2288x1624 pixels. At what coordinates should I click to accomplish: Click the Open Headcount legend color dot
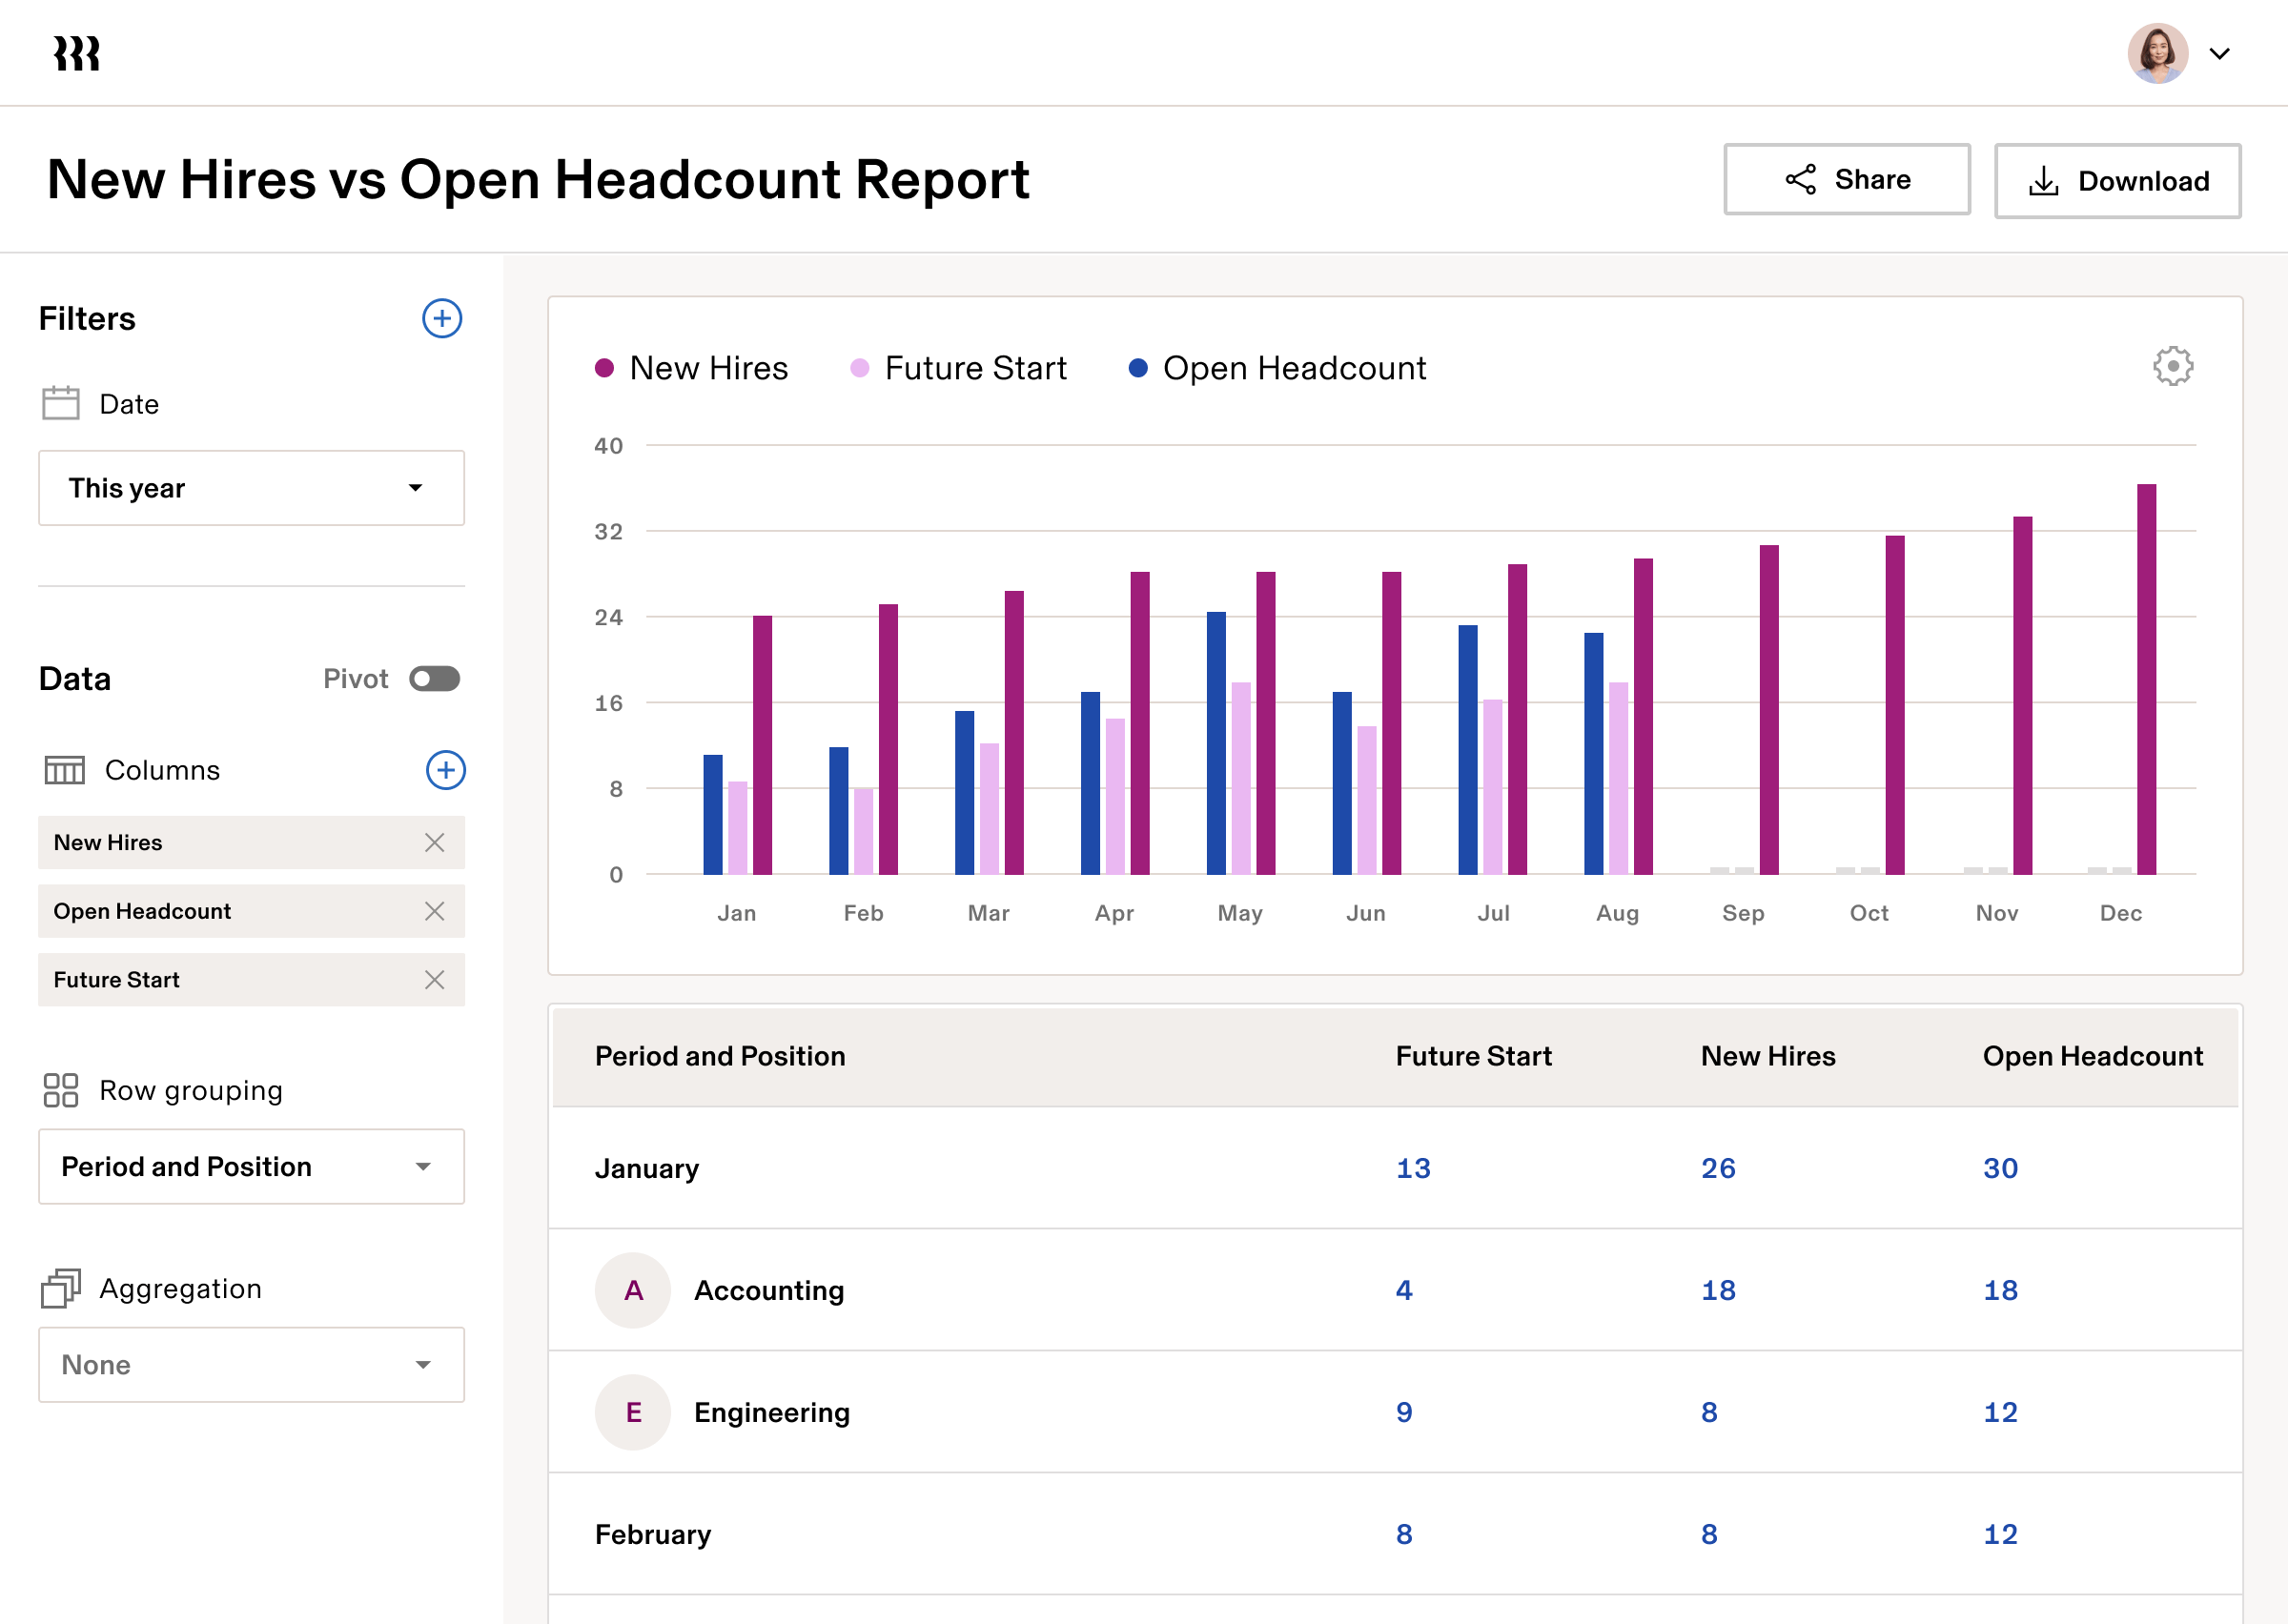click(1137, 368)
